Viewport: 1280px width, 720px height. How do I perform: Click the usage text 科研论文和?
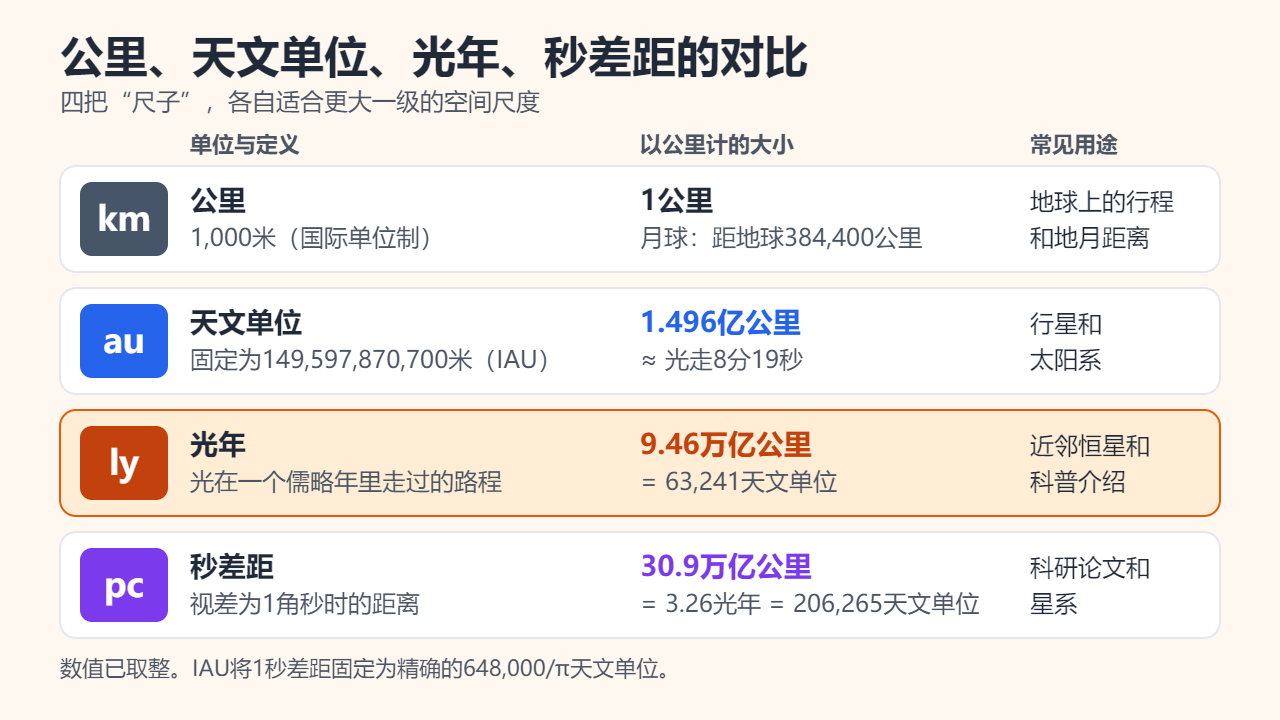click(x=1090, y=568)
